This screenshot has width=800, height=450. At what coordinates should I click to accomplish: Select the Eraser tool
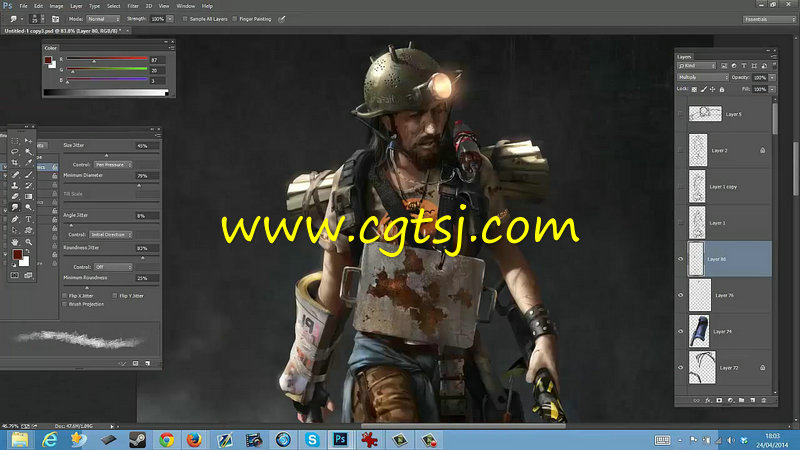[x=15, y=196]
